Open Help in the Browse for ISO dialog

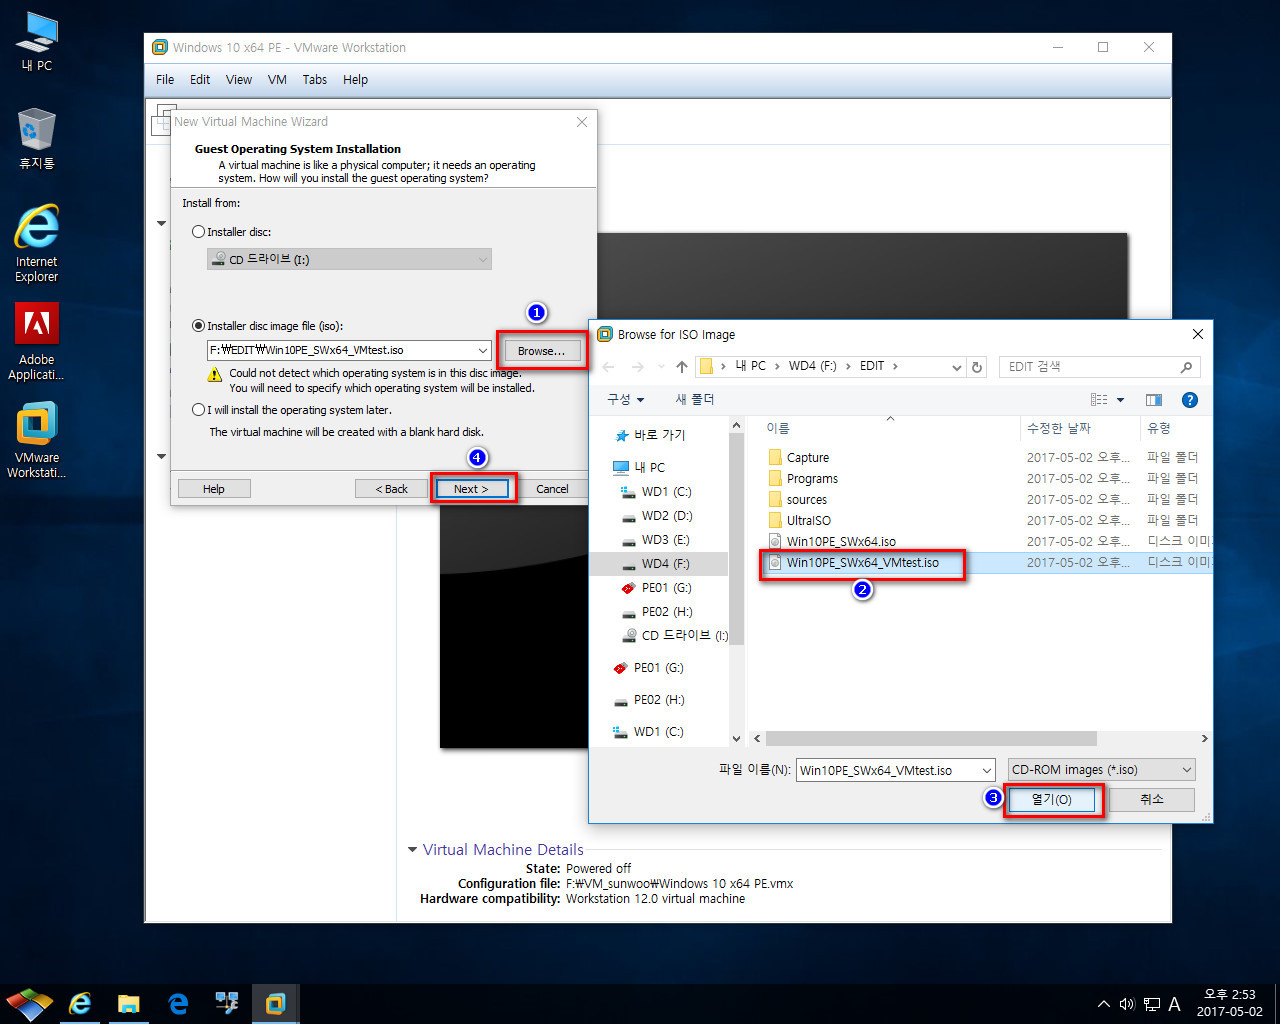1189,400
